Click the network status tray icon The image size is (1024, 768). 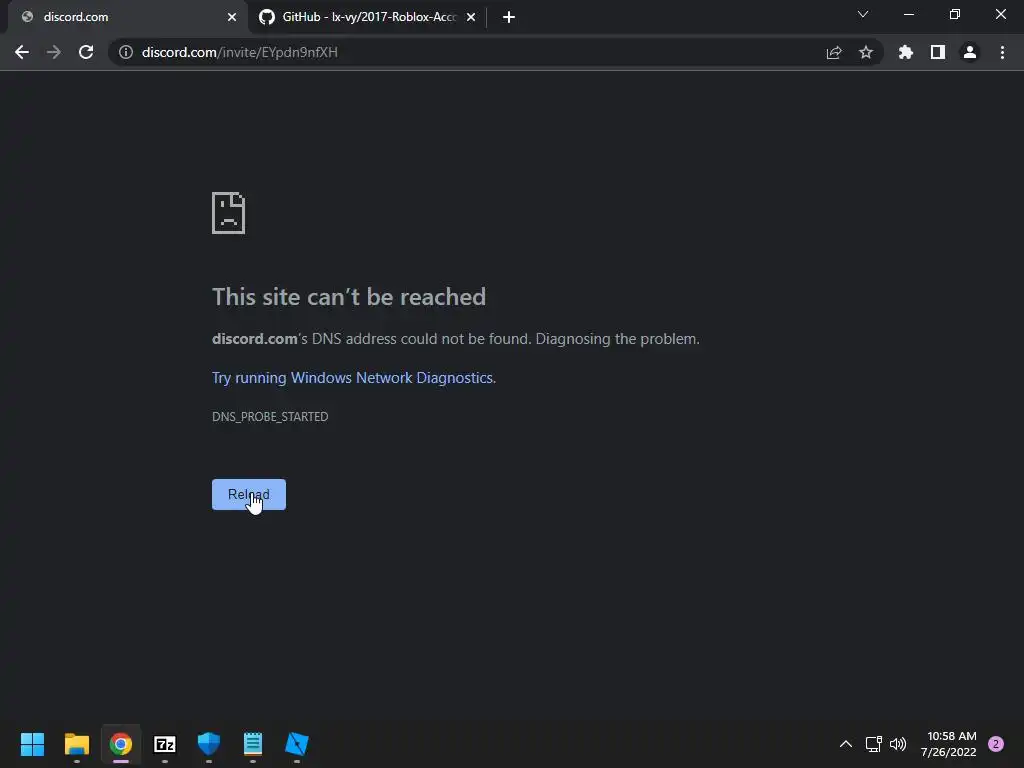pyautogui.click(x=874, y=744)
